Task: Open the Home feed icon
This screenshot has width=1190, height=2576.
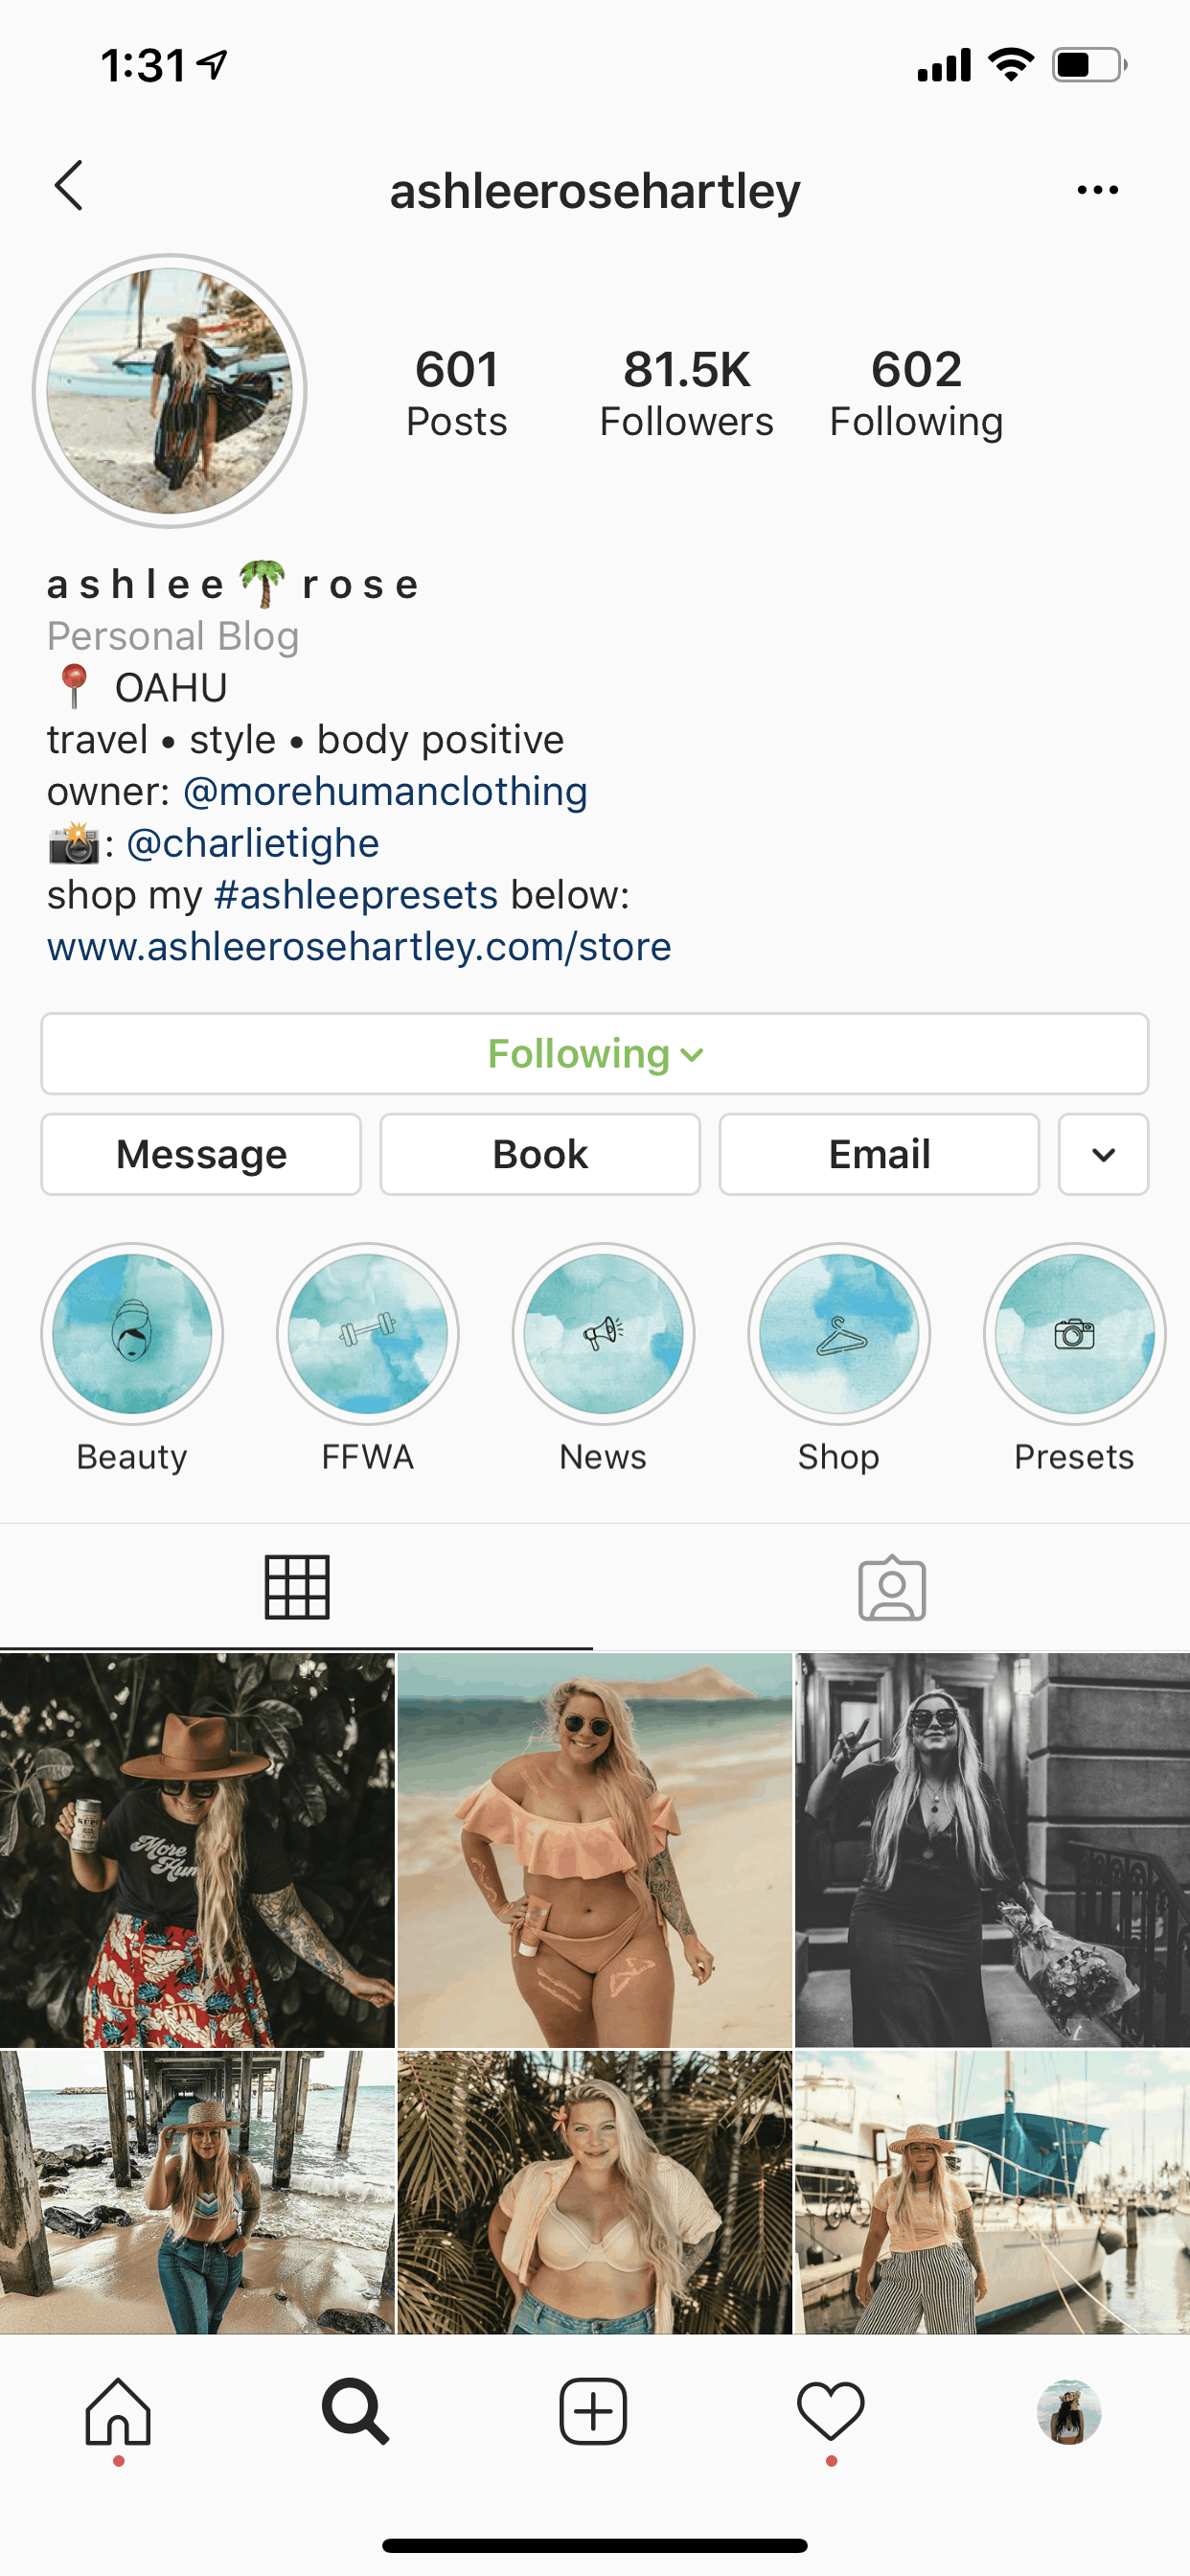Action: (x=118, y=2411)
